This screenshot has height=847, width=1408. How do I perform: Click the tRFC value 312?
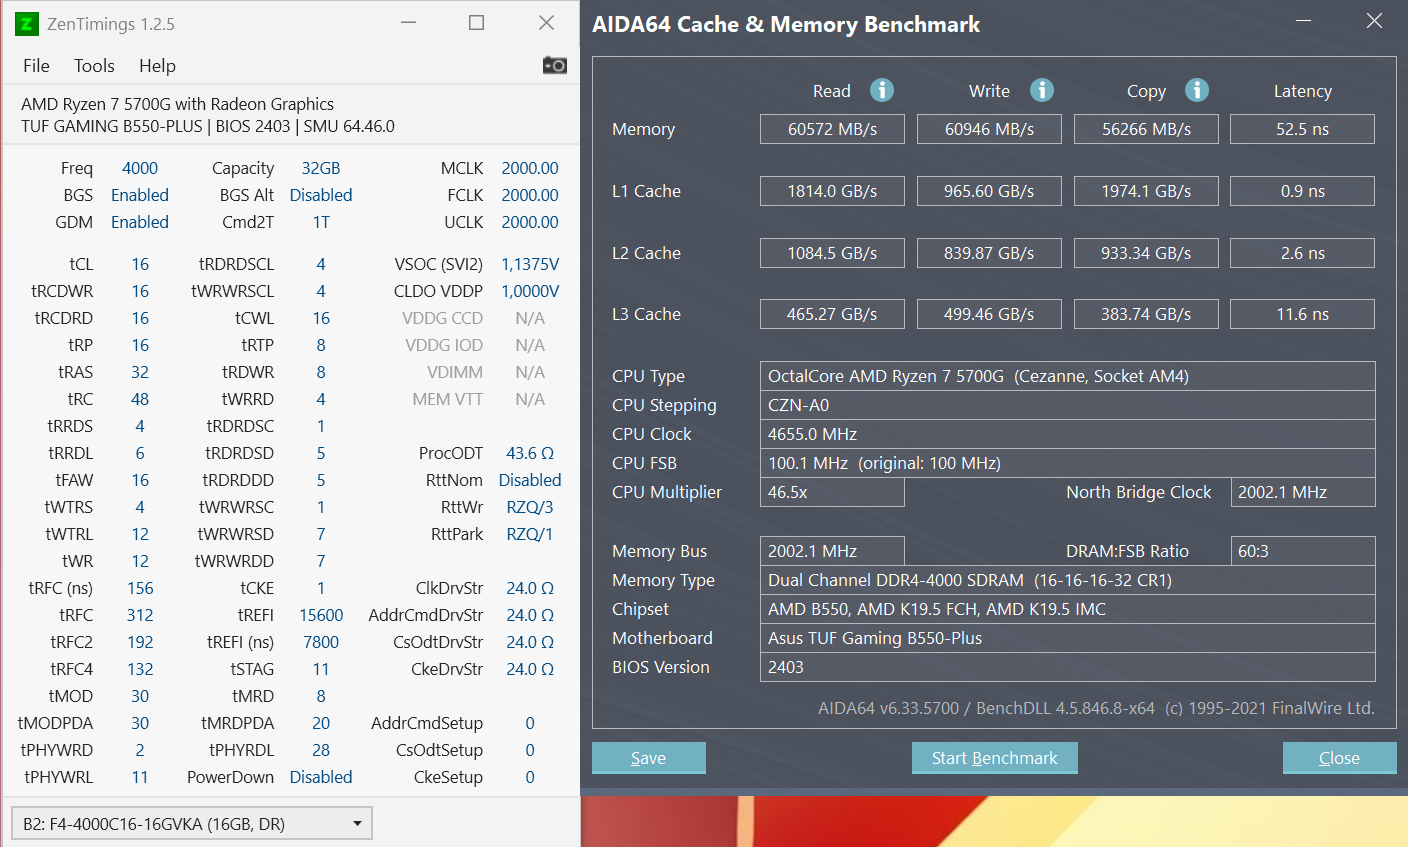140,615
